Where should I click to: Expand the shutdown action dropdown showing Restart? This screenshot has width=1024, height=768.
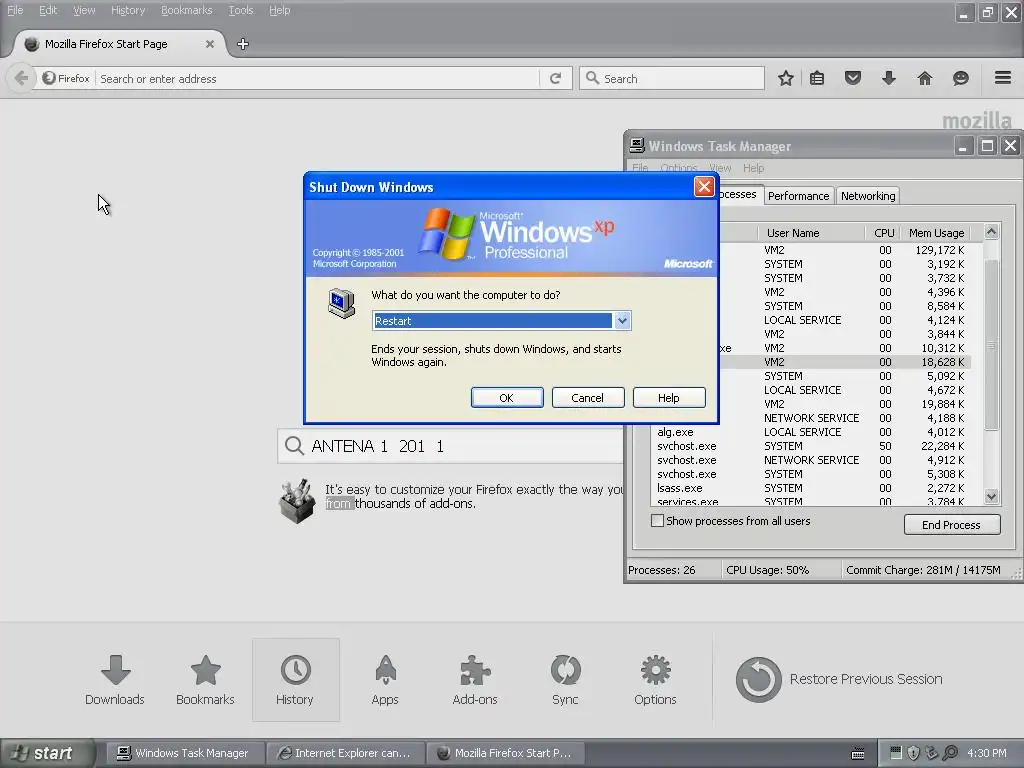(622, 321)
